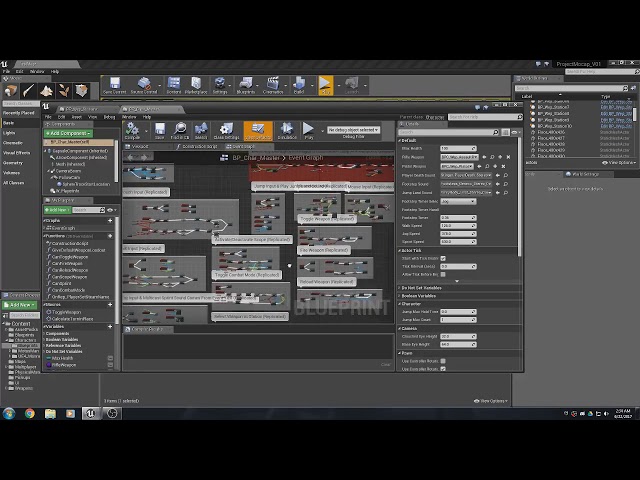Image resolution: width=640 pixels, height=480 pixels.
Task: Click the Max Health value field
Action: point(458,148)
